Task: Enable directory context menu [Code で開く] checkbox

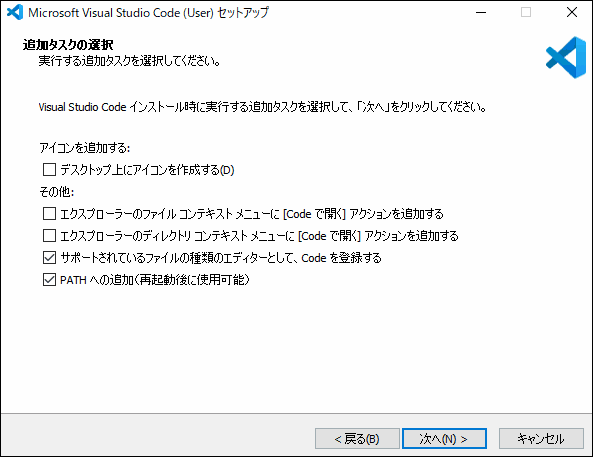Action: pos(50,236)
